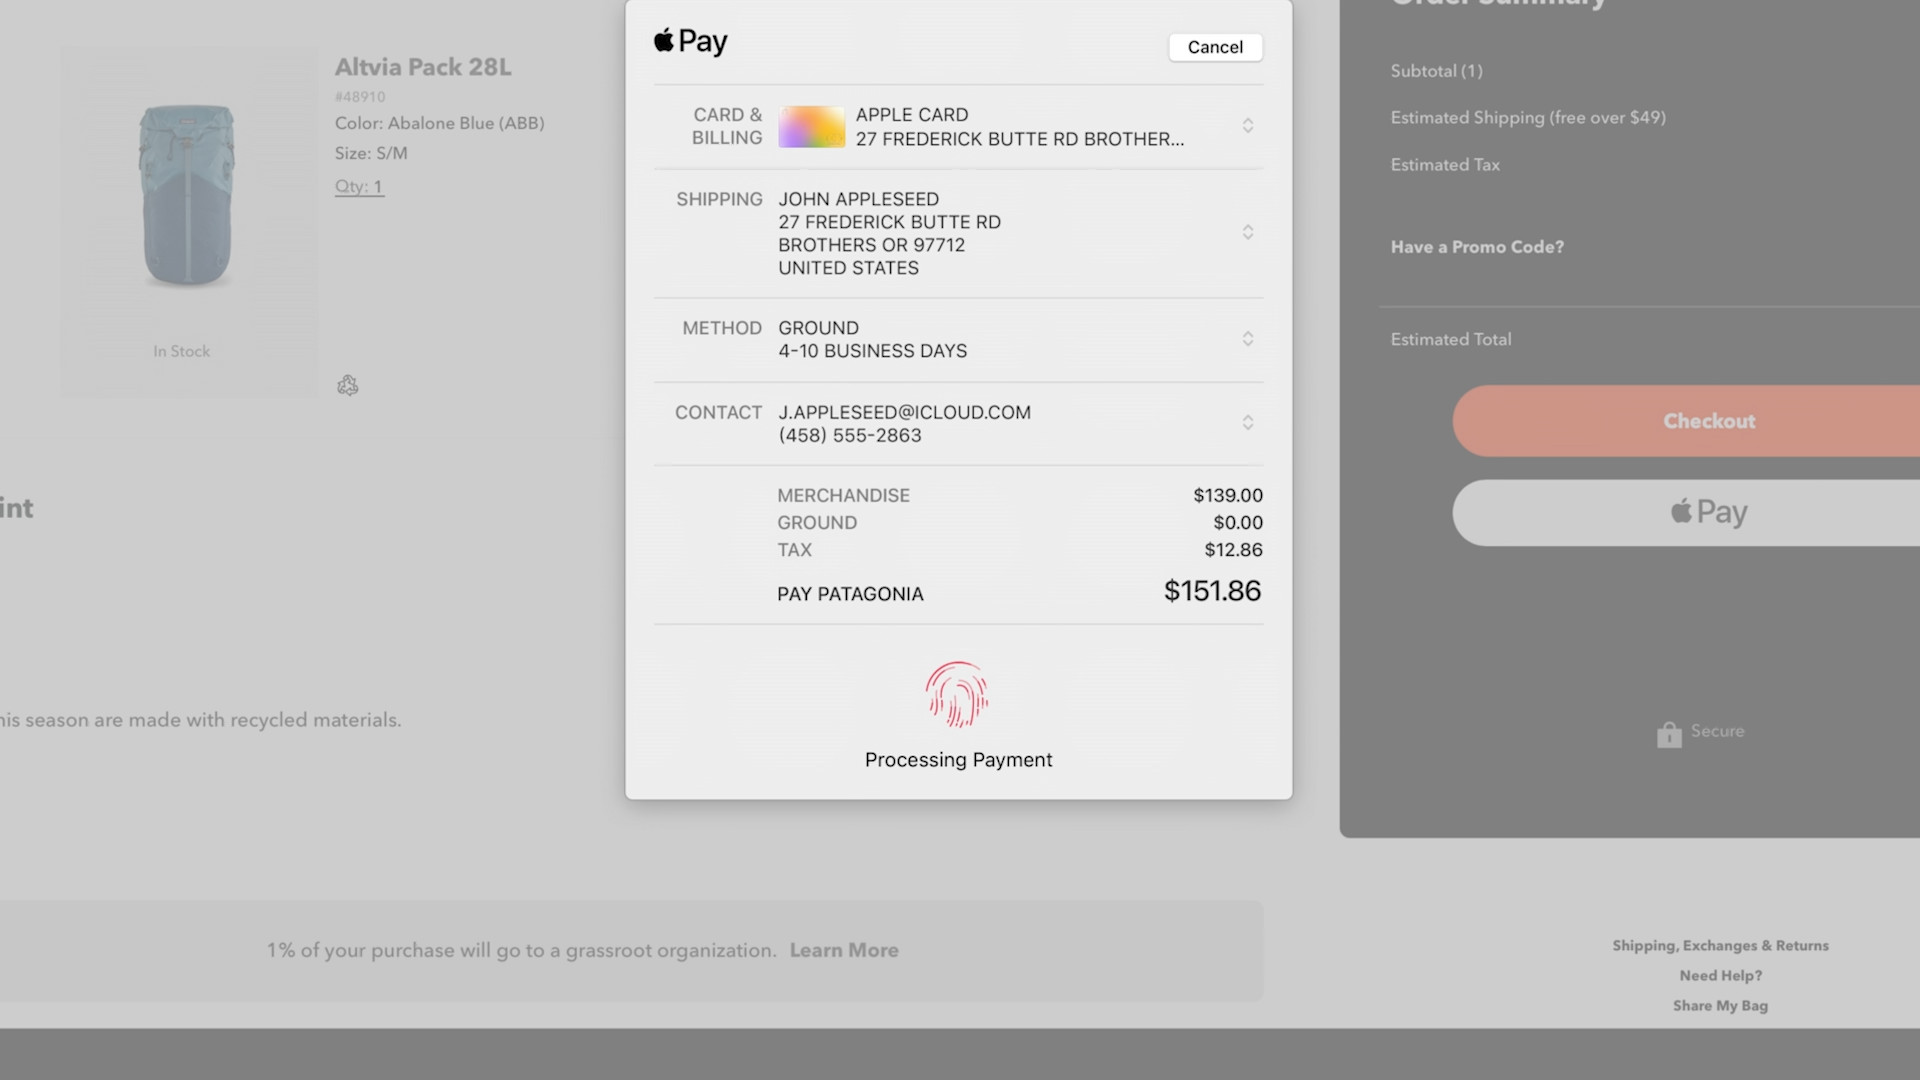Image resolution: width=1920 pixels, height=1080 pixels.
Task: Click the fingerprint graphic above Processing Payment
Action: [x=957, y=694]
